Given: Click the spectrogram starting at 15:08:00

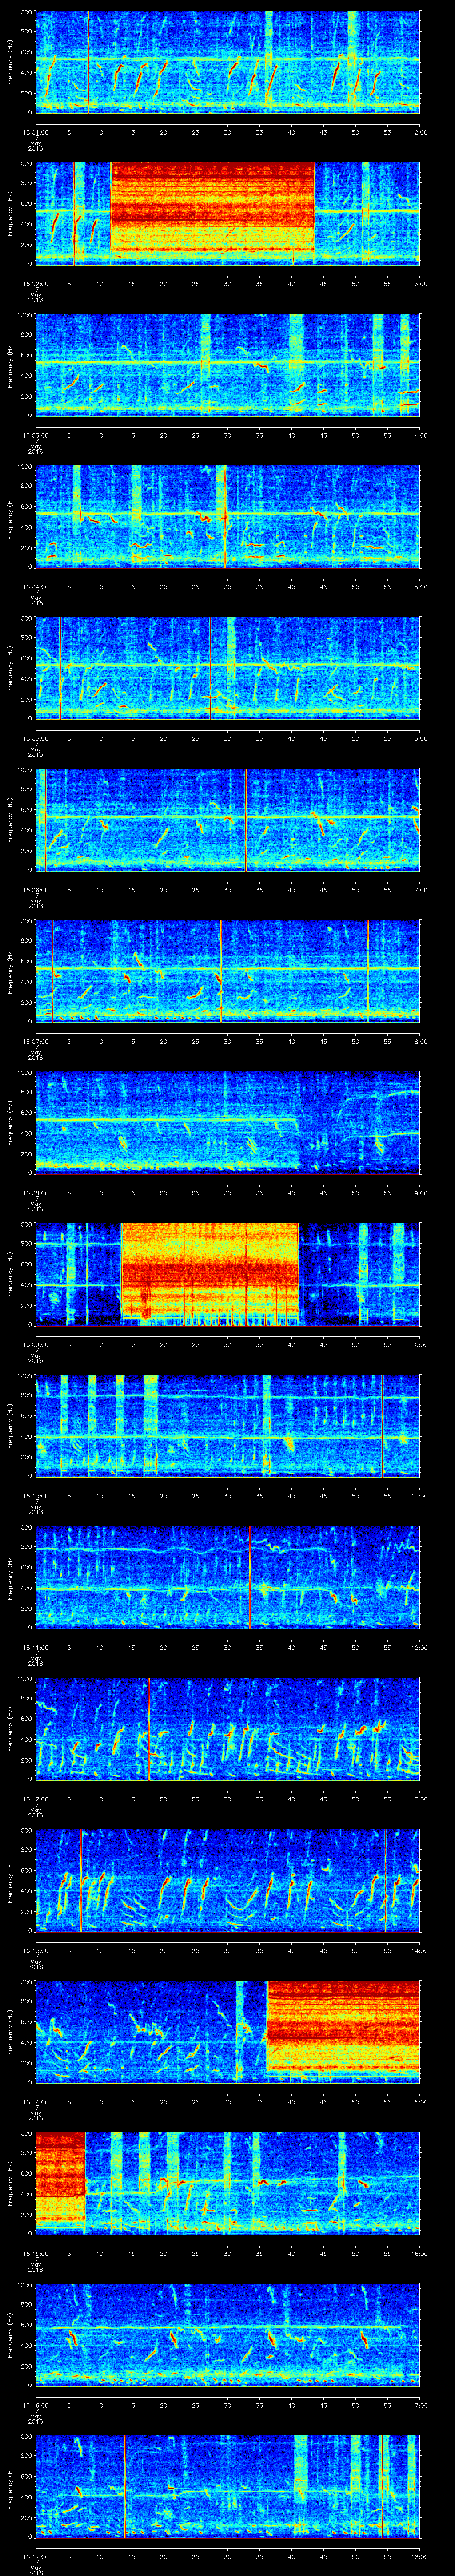Looking at the screenshot, I should coord(228,1123).
